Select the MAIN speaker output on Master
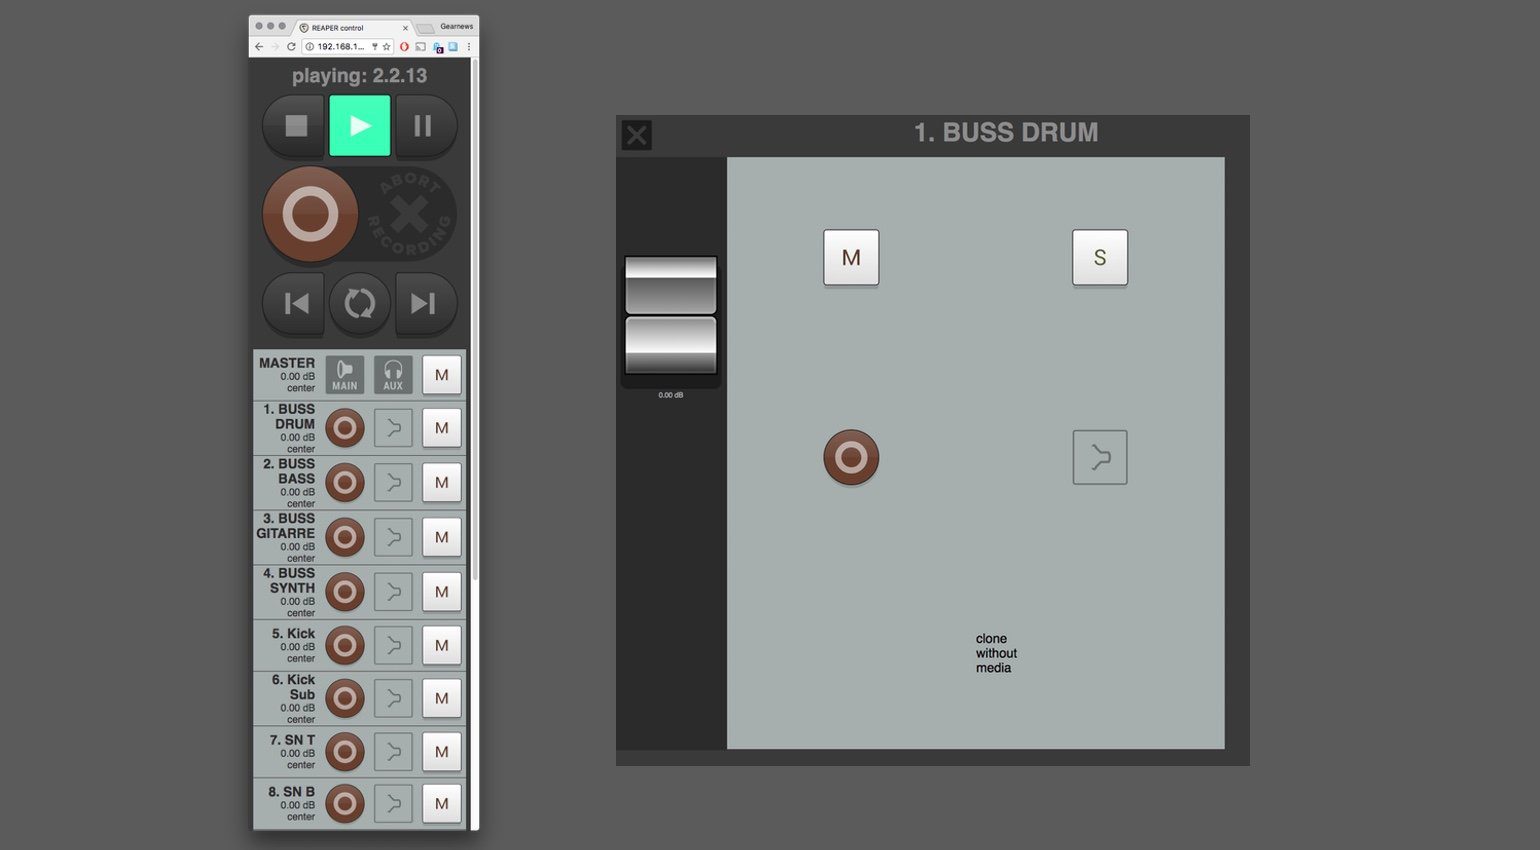 point(345,375)
